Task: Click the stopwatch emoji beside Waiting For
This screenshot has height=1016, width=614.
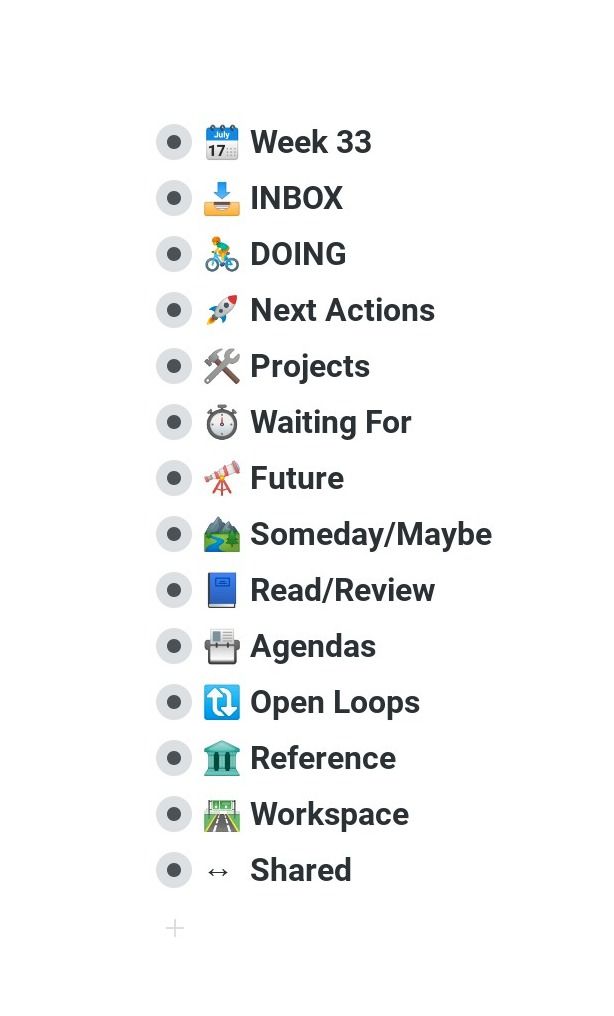Action: [x=222, y=422]
